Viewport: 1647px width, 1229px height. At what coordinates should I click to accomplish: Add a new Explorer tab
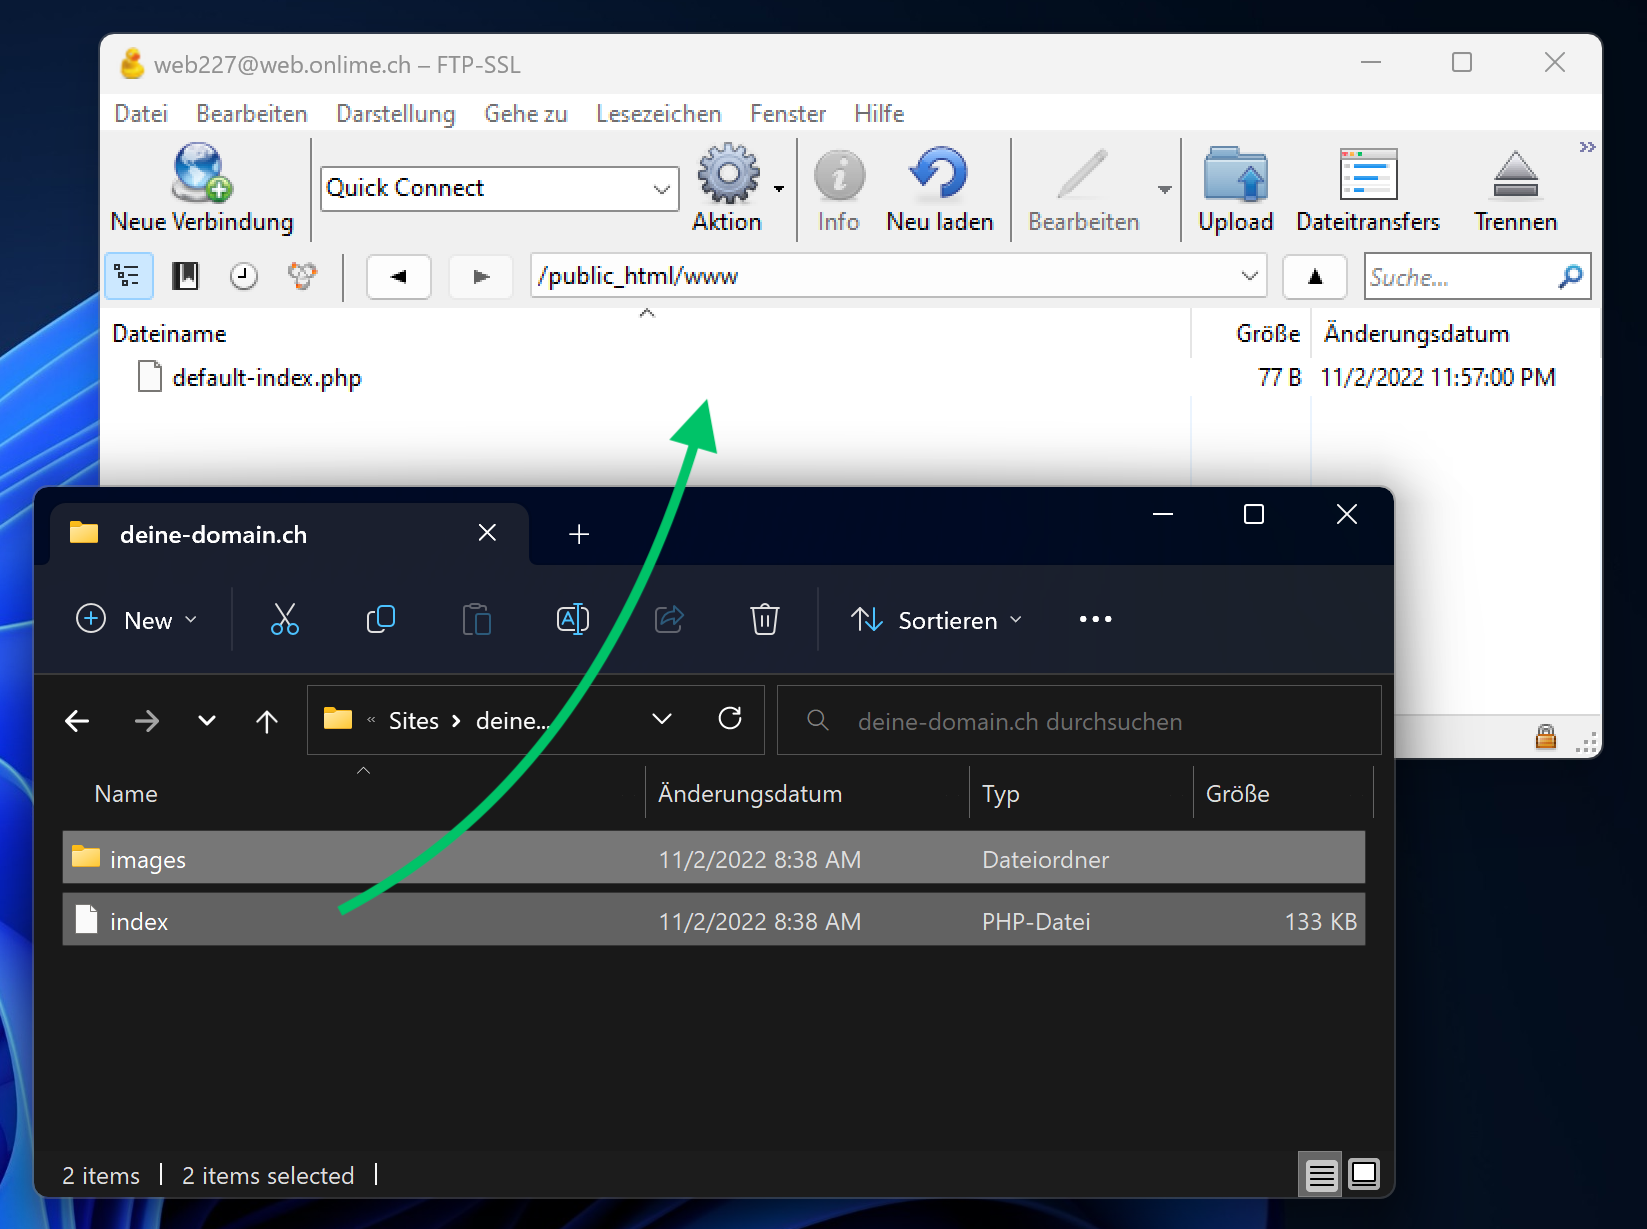tap(579, 534)
